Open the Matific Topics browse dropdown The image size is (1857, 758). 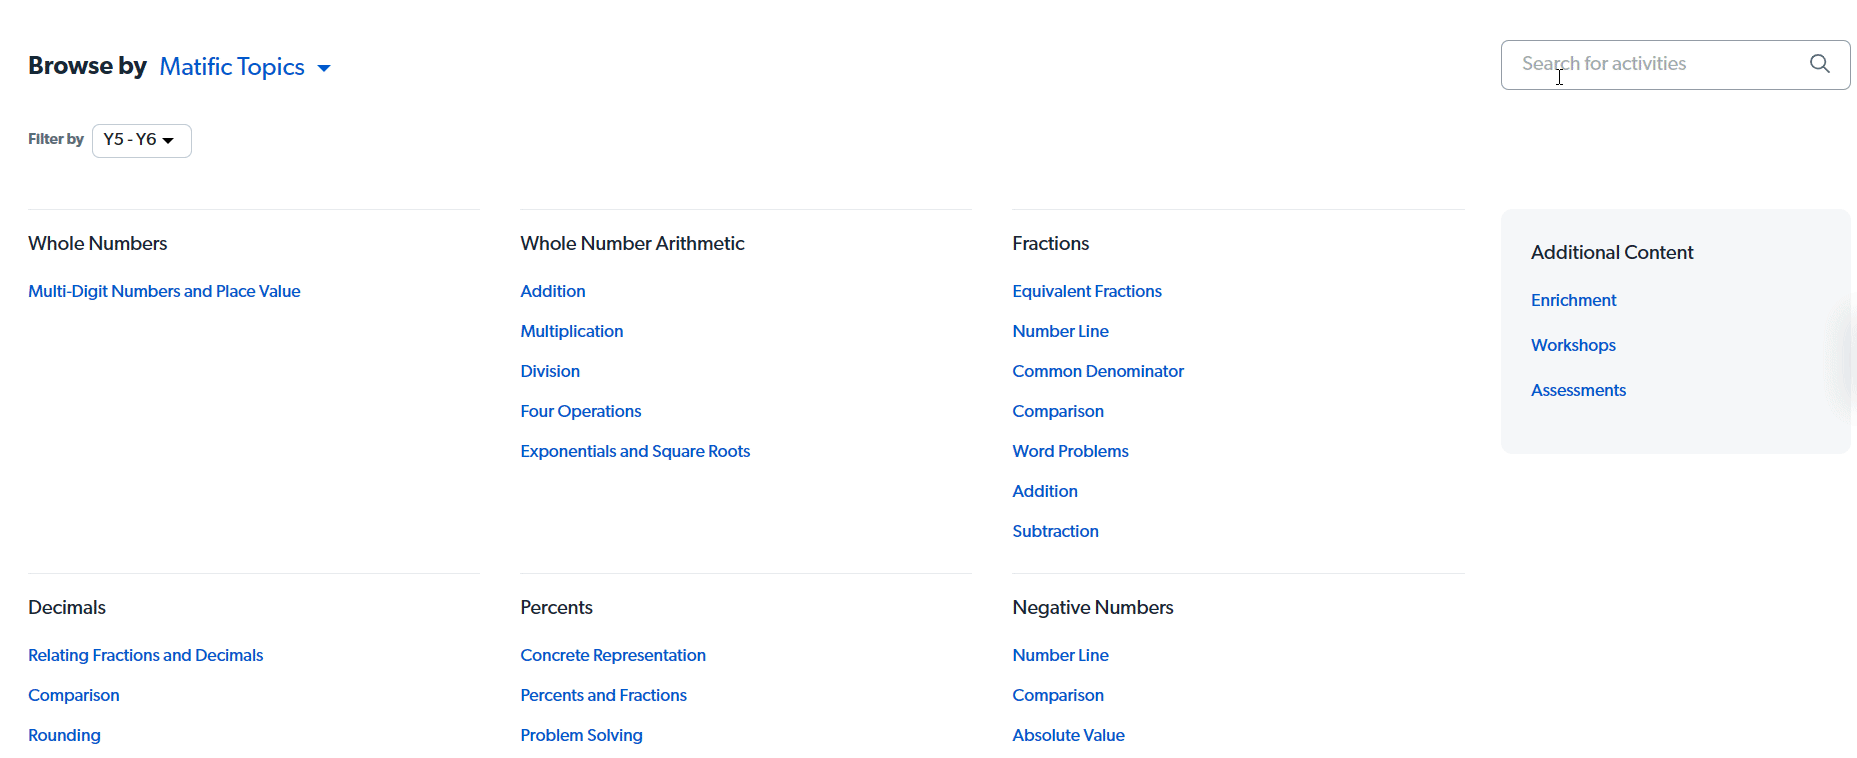coord(245,67)
